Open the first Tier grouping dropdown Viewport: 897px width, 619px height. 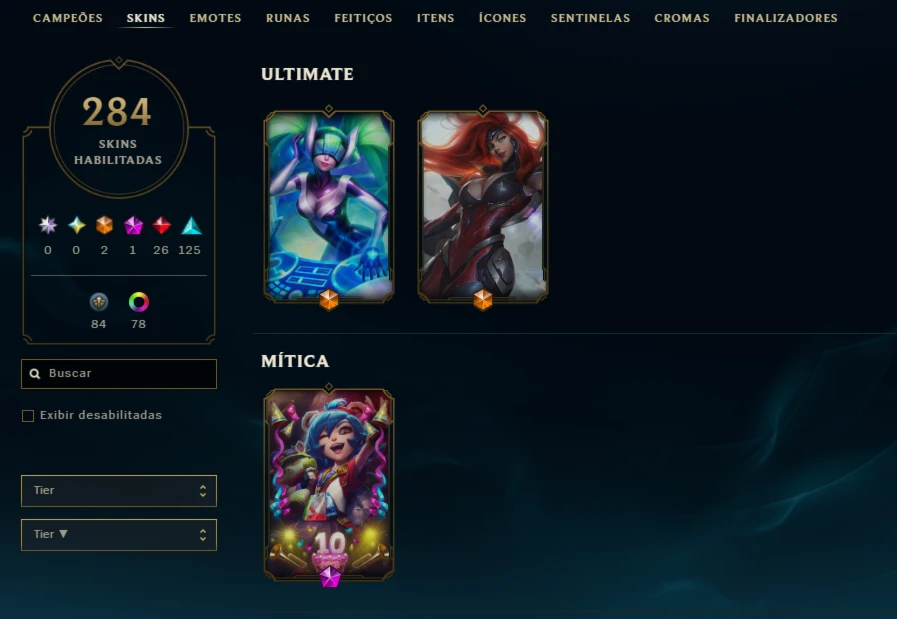(119, 491)
